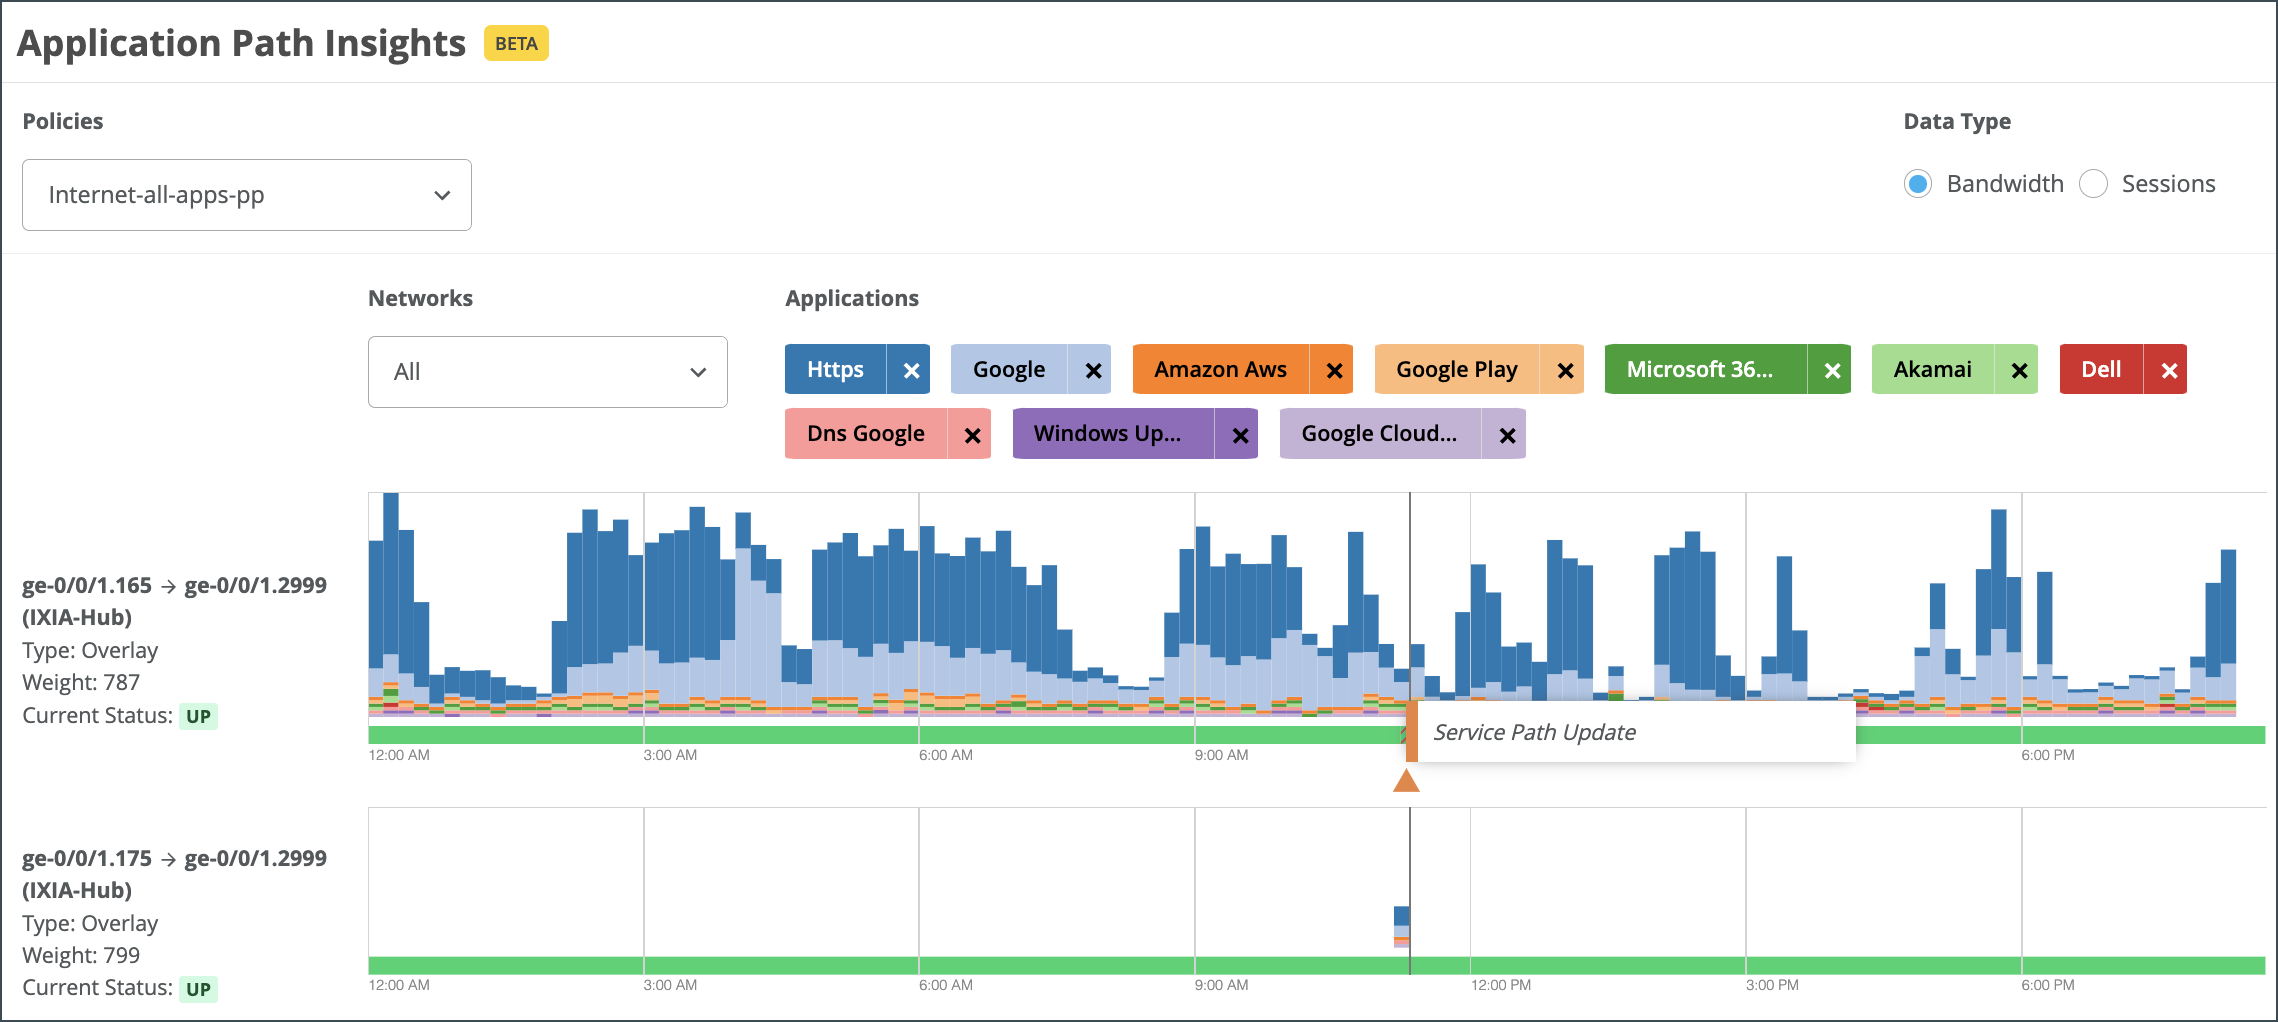
Task: Remove the Google Cloud application tag
Action: click(x=1506, y=435)
